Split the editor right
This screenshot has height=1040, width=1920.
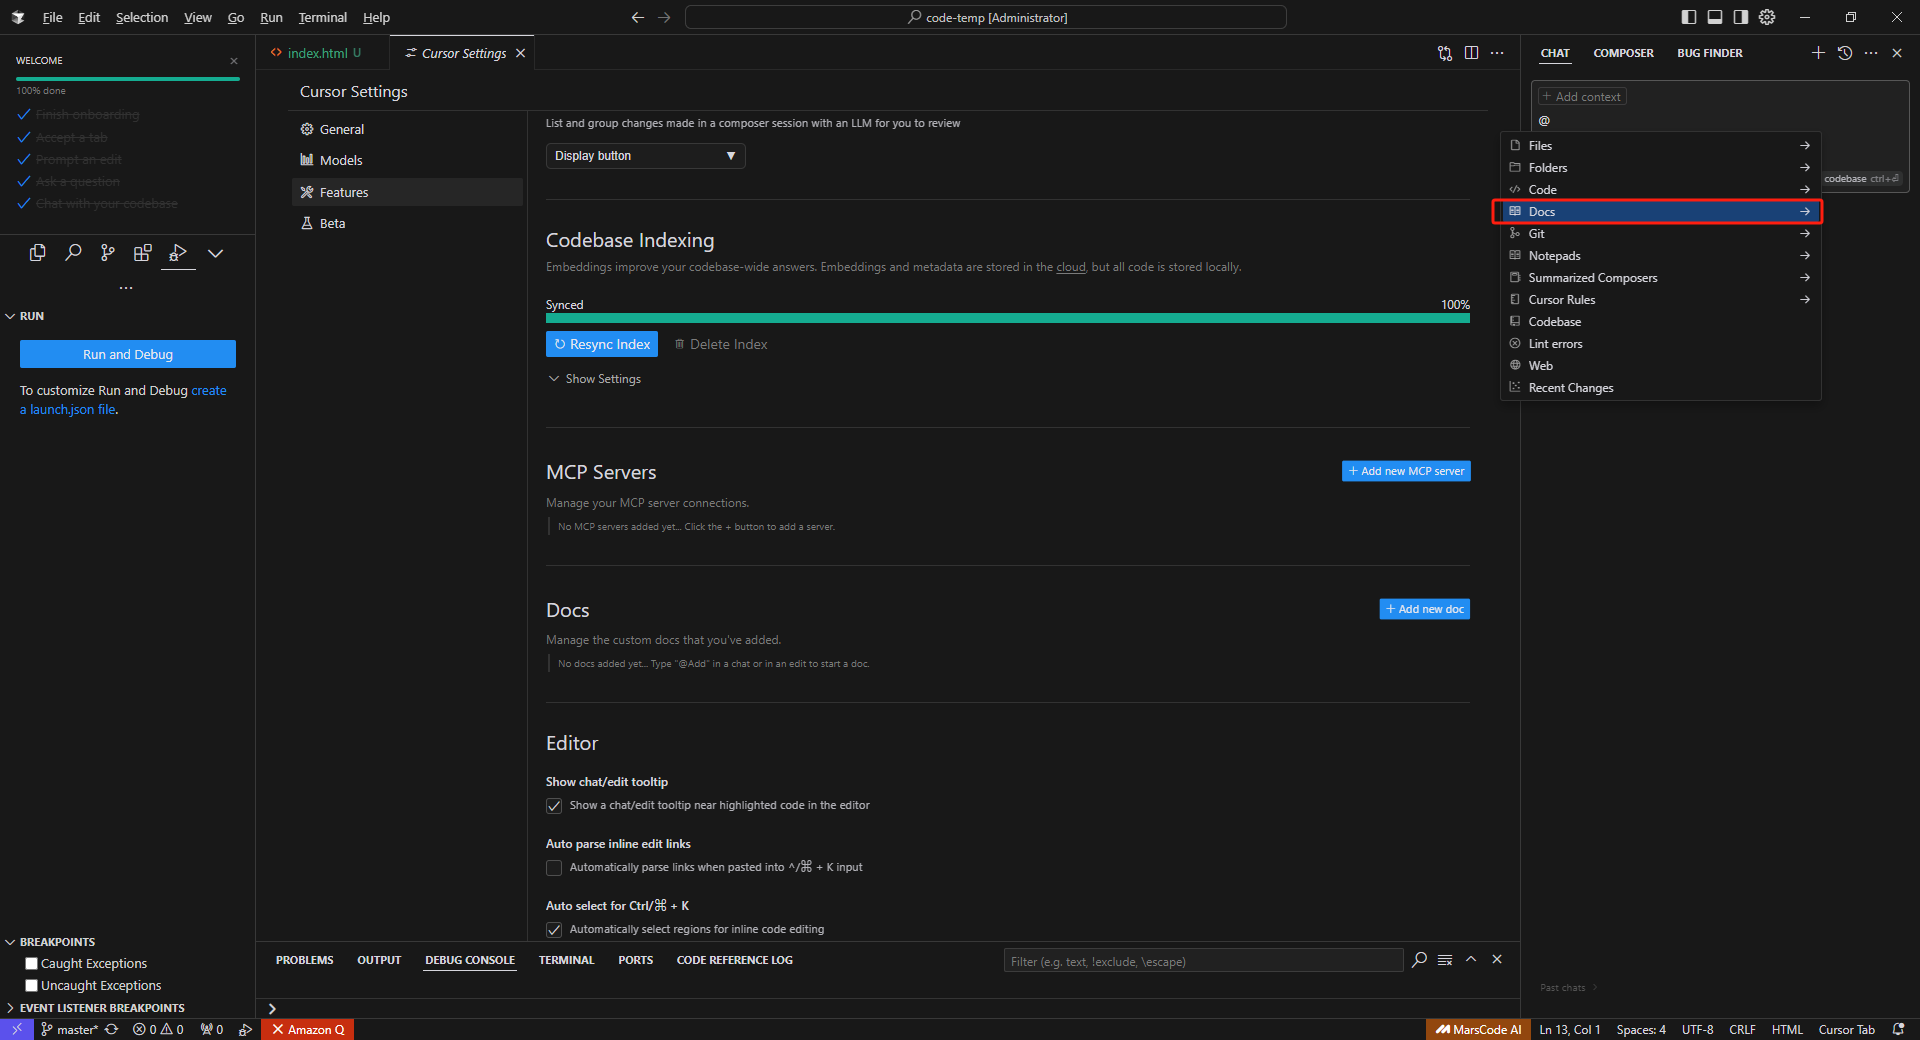click(1471, 53)
